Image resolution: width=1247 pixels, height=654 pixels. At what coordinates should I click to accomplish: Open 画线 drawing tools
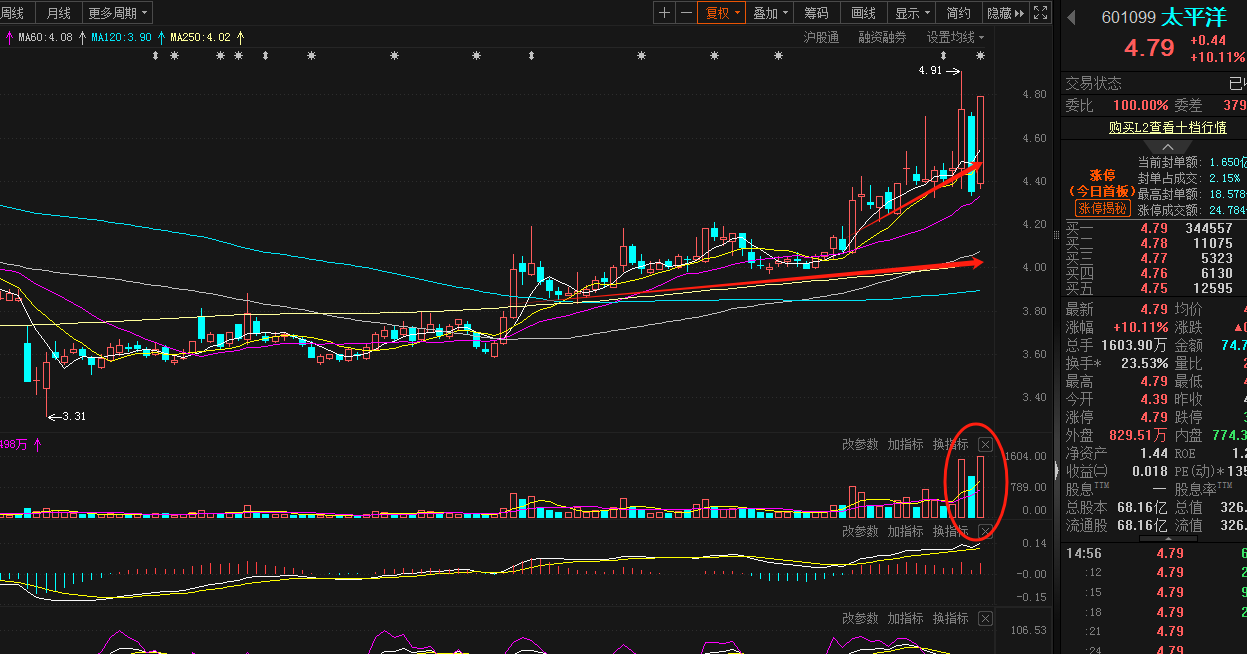(863, 13)
